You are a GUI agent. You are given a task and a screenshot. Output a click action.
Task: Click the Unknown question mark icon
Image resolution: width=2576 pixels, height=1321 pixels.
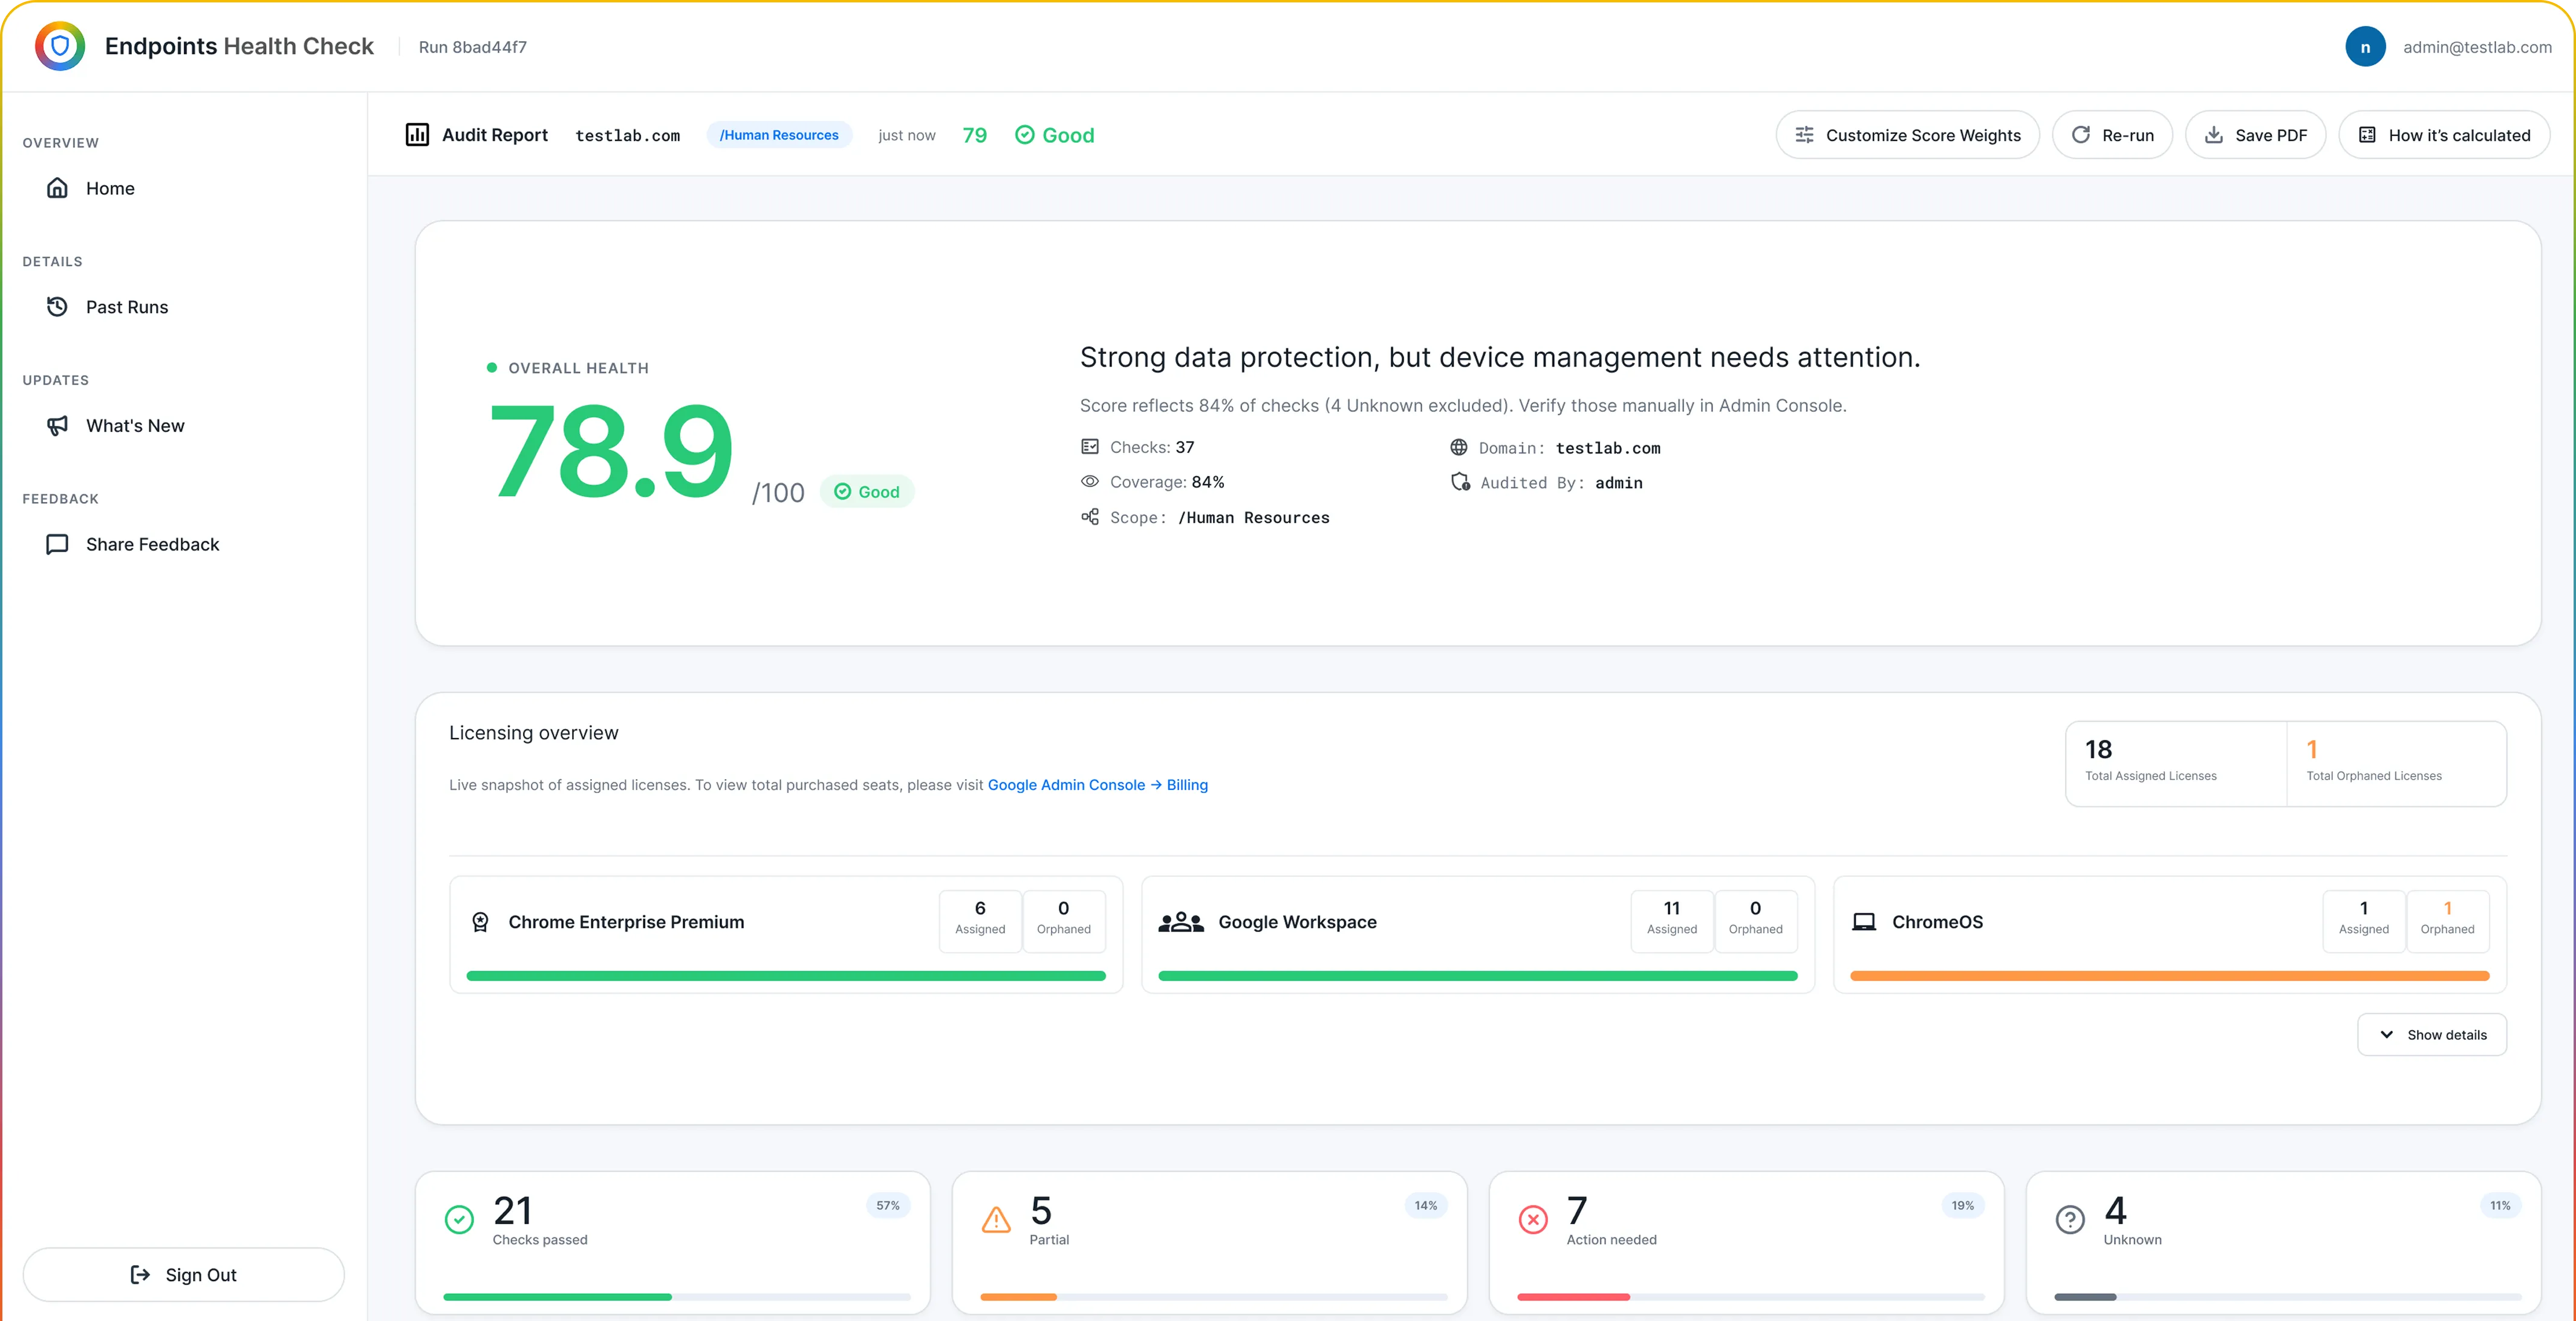(2070, 1219)
